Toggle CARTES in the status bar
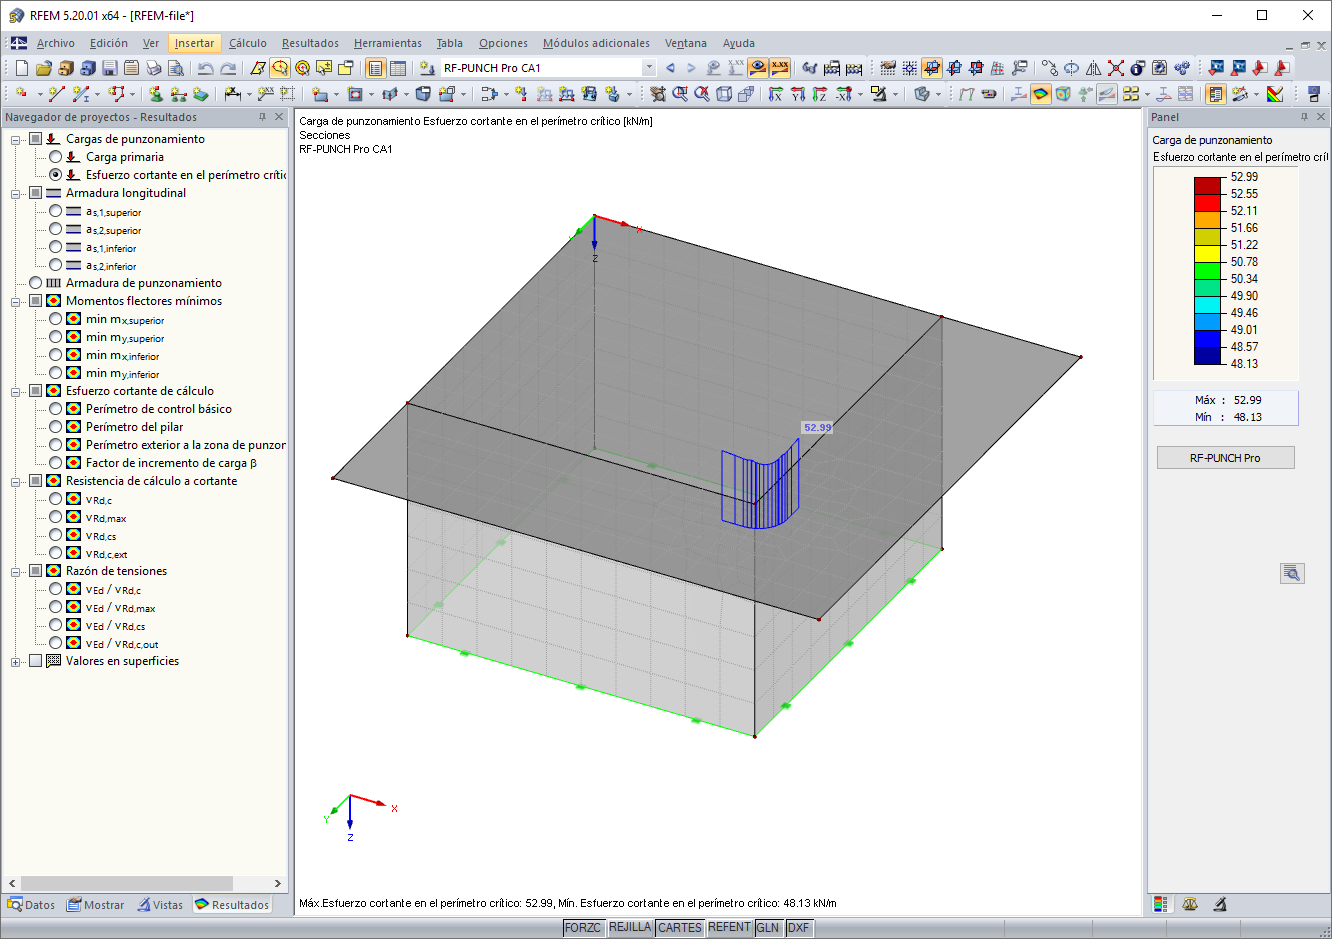The height and width of the screenshot is (939, 1332). tap(680, 928)
